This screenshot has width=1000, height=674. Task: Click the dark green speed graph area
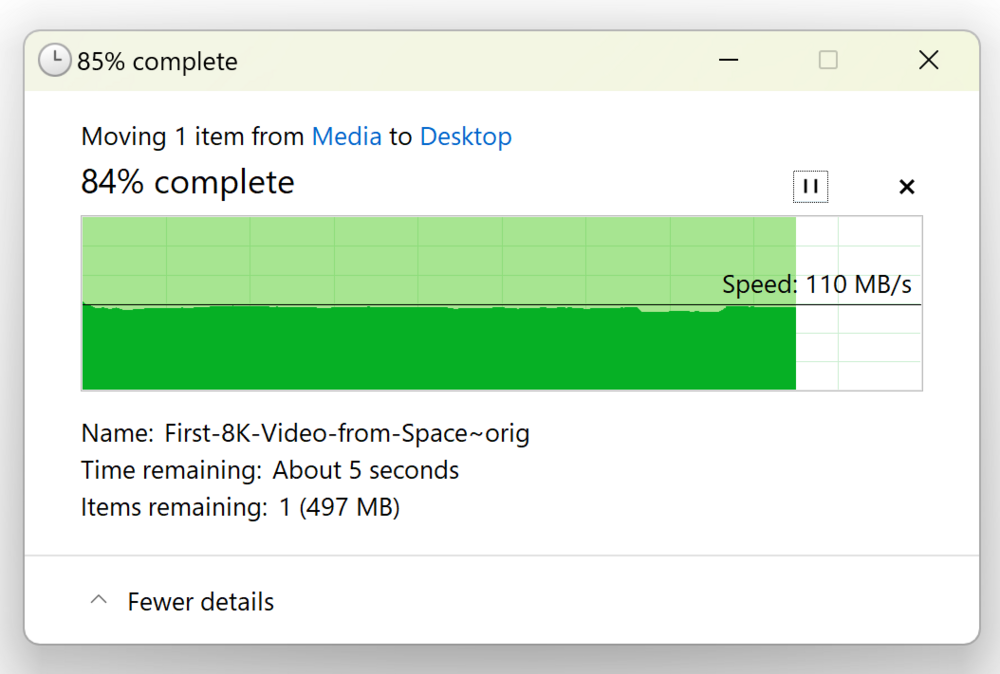click(x=439, y=349)
